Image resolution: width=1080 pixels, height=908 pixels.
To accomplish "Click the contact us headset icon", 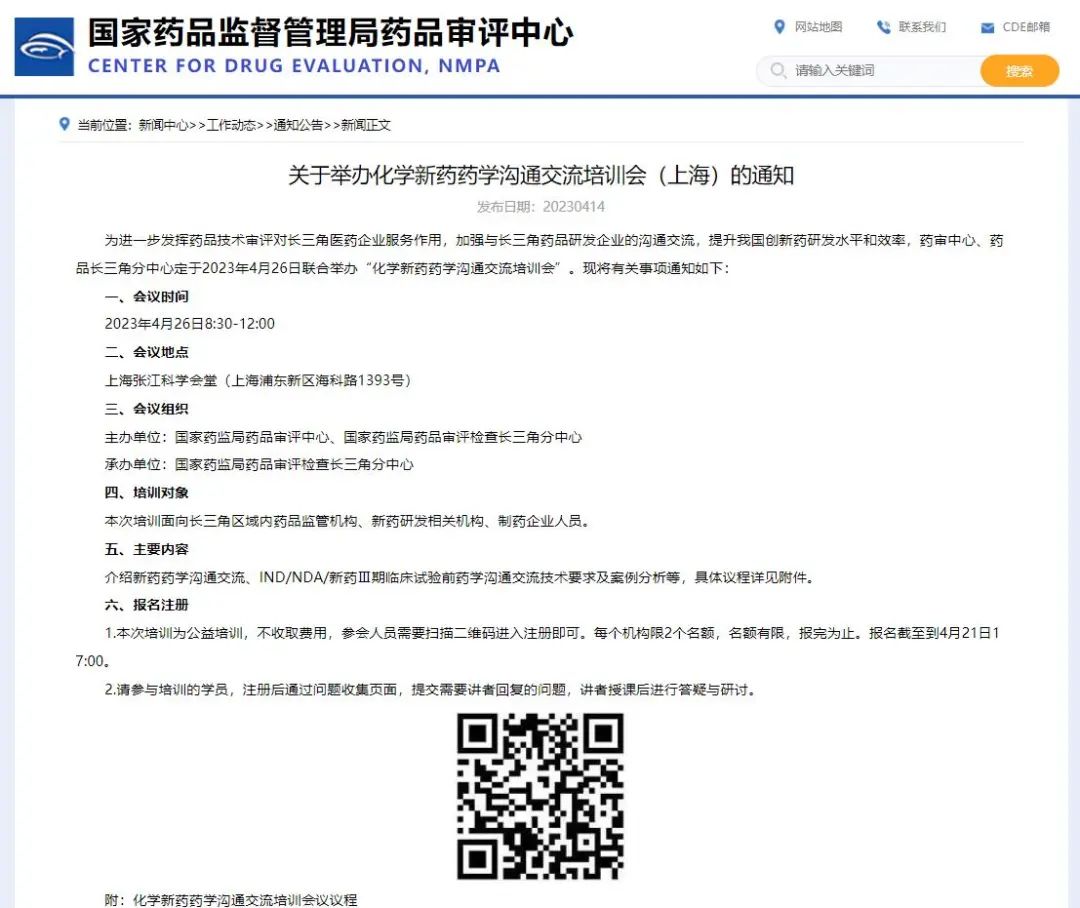I will 883,27.
